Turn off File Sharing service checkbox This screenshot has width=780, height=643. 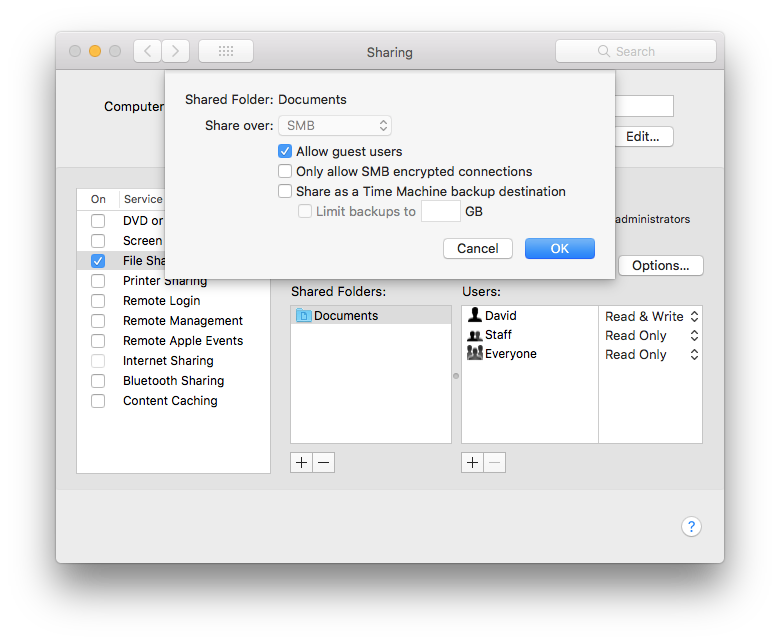point(98,261)
